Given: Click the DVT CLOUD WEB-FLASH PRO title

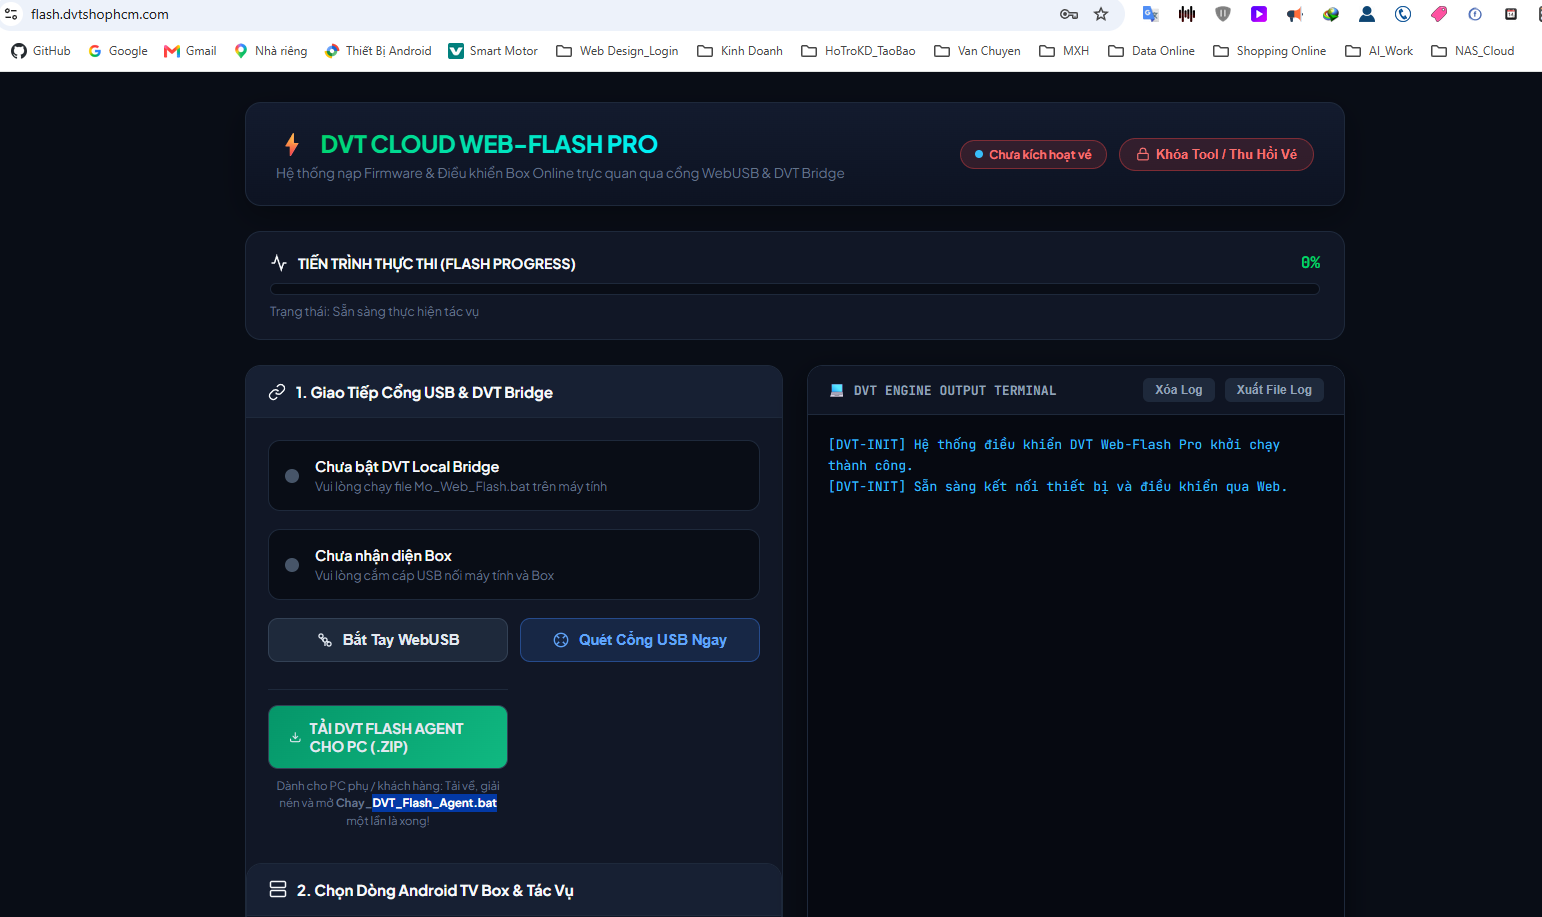Looking at the screenshot, I should point(489,145).
